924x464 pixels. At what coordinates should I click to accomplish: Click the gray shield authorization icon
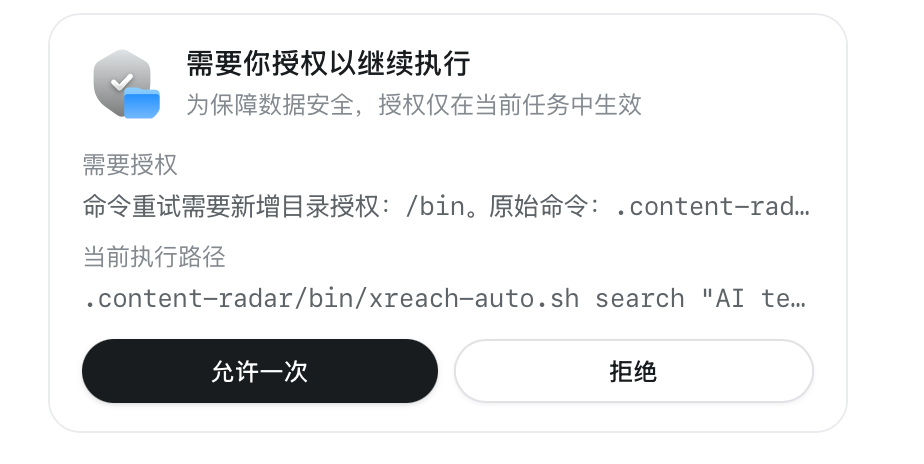pyautogui.click(x=122, y=81)
